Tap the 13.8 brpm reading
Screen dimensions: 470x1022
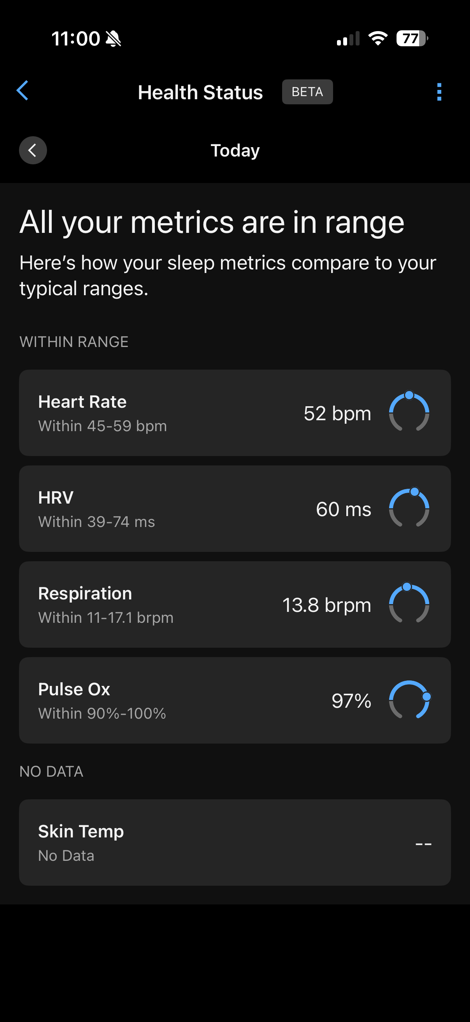coord(327,605)
